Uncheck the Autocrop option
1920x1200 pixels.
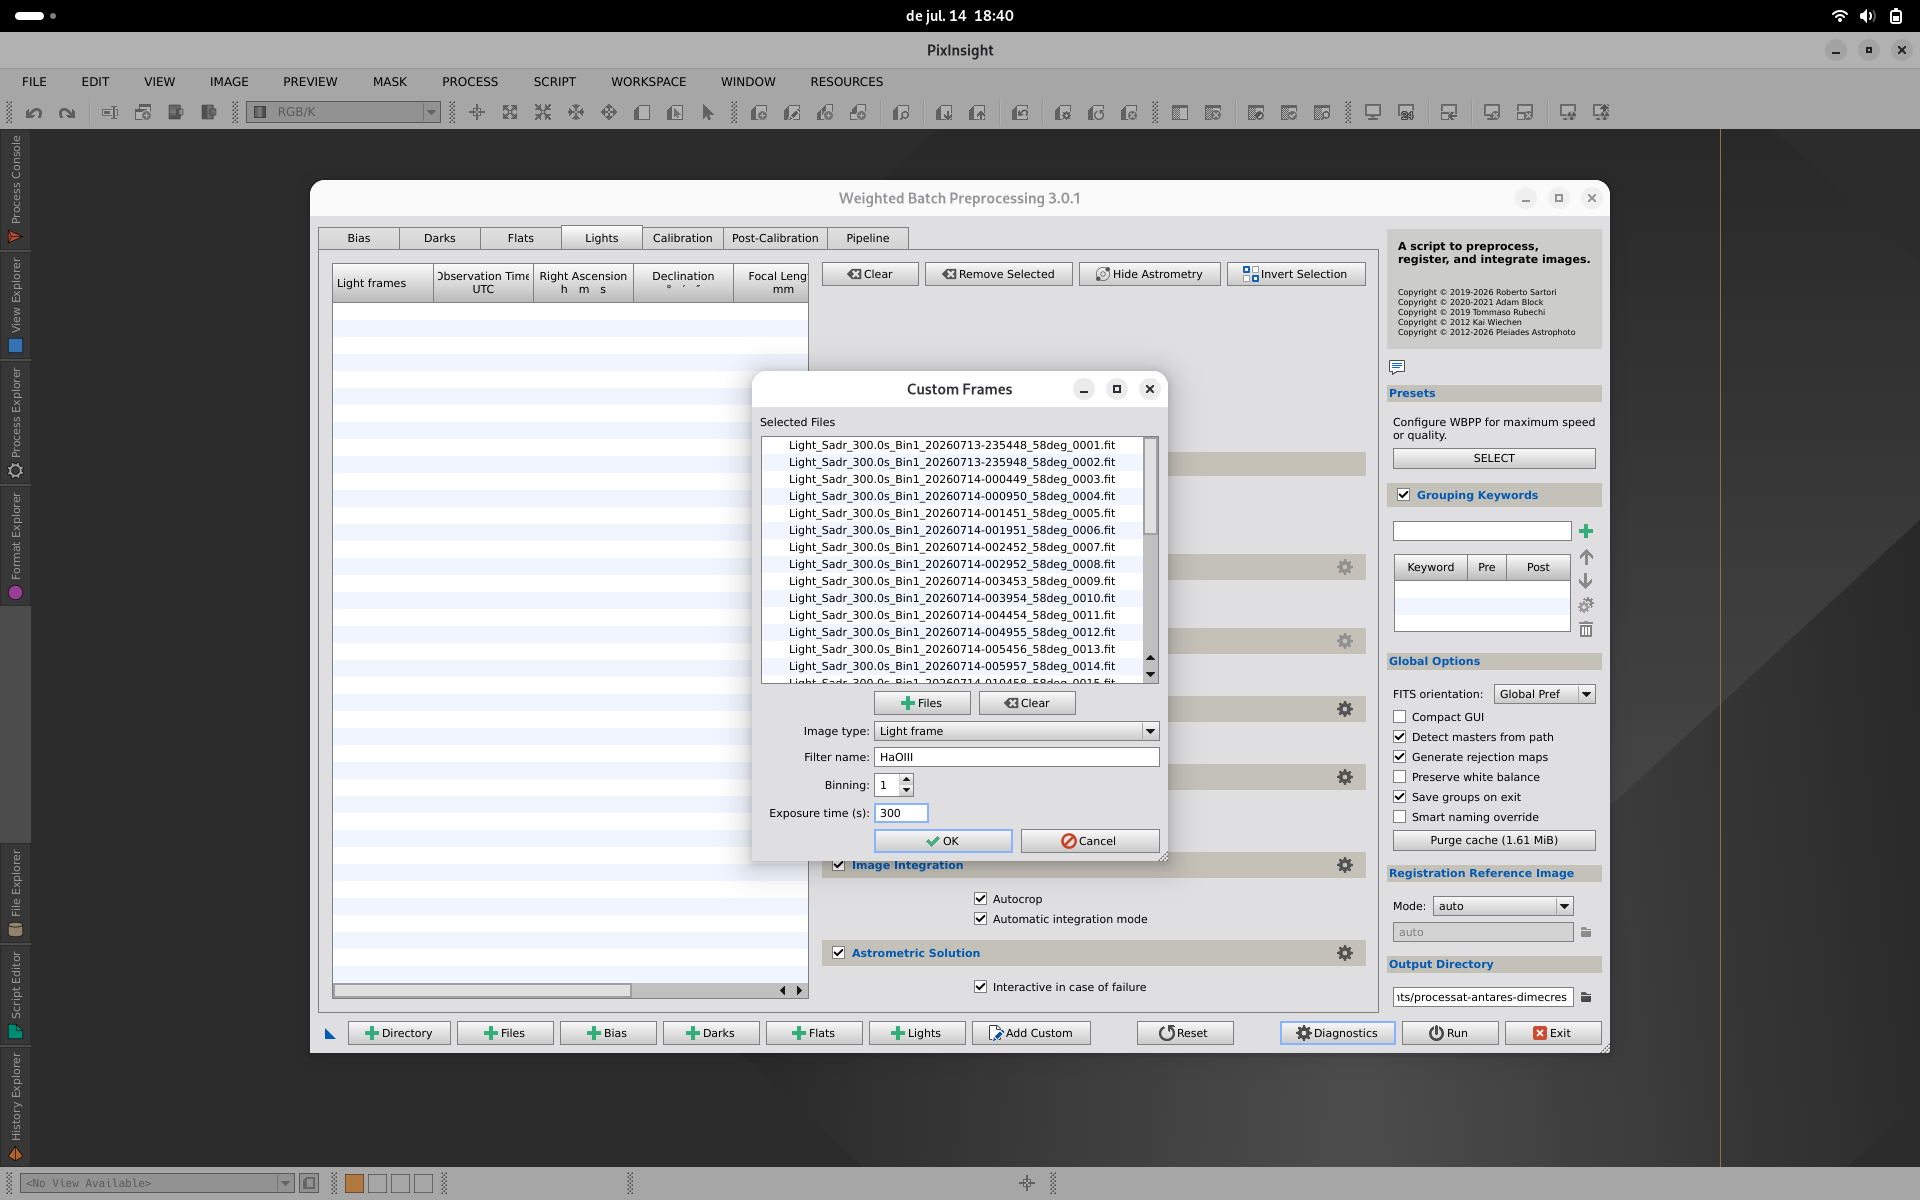click(x=981, y=899)
